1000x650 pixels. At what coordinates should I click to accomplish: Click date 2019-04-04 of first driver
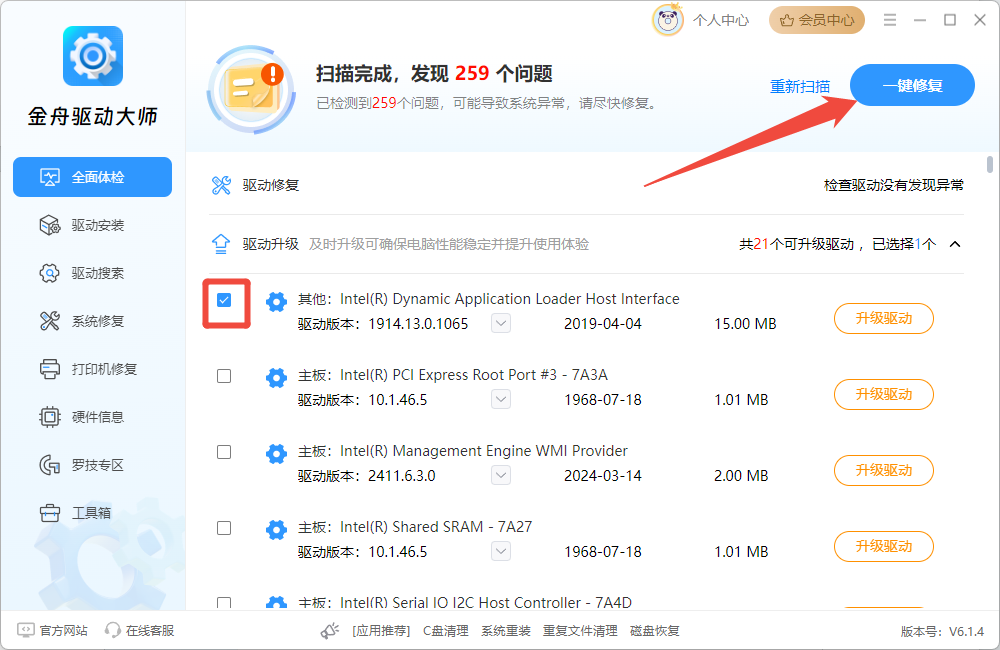(603, 324)
